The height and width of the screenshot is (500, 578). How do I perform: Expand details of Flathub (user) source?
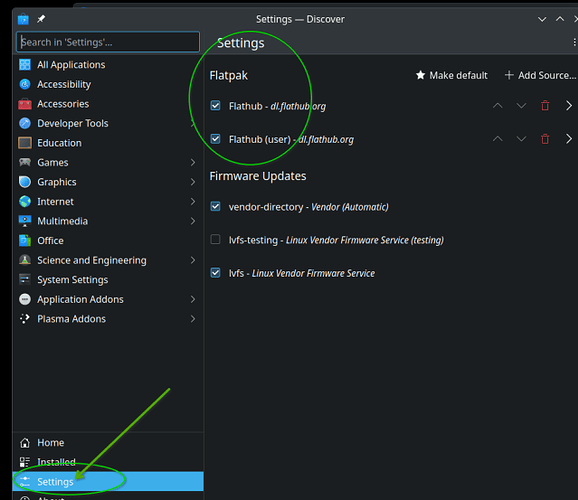tap(569, 139)
